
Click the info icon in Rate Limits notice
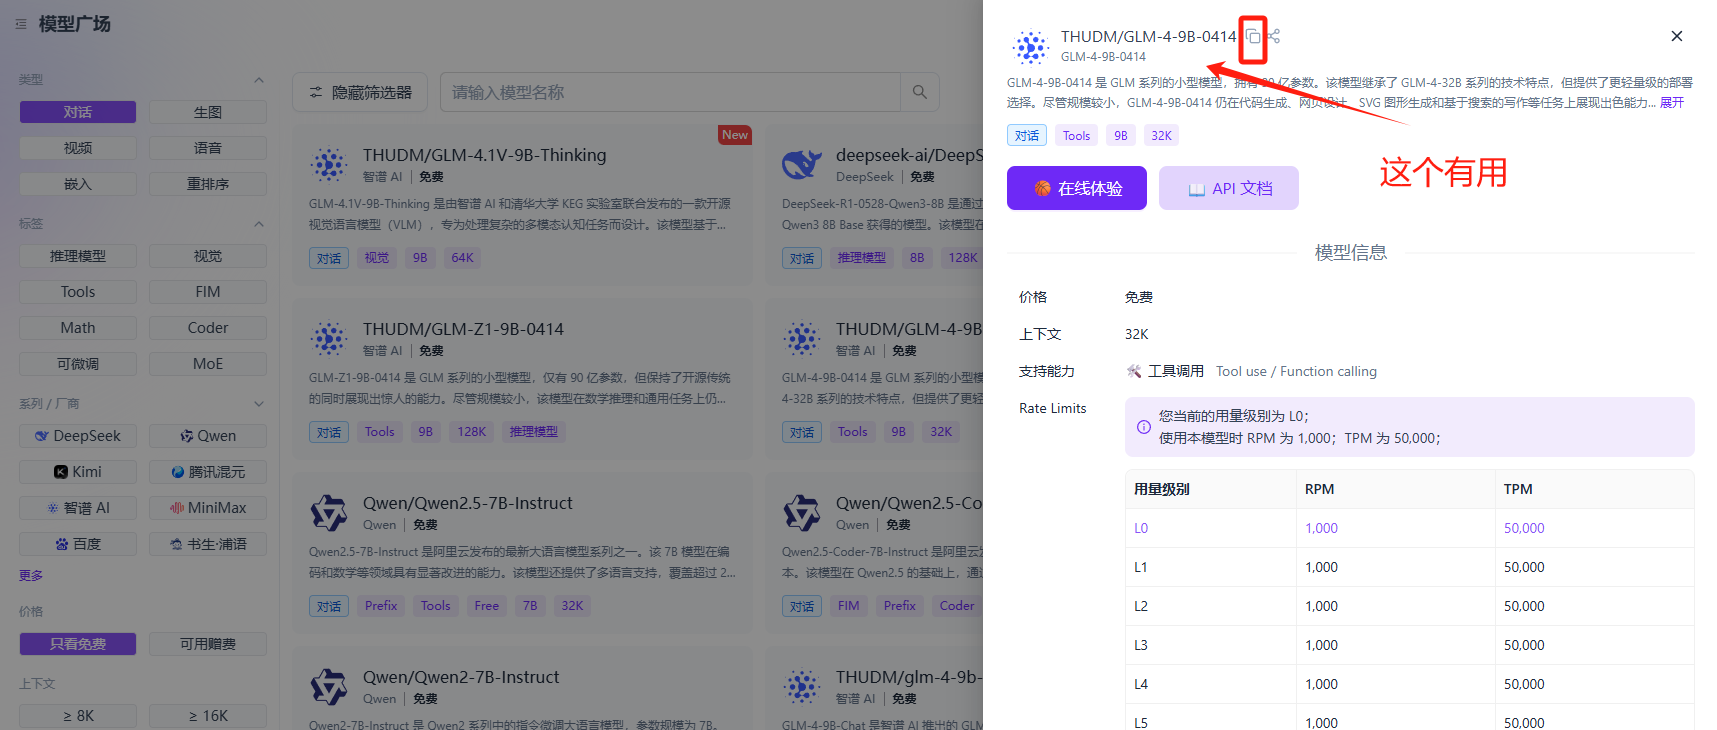tap(1144, 427)
